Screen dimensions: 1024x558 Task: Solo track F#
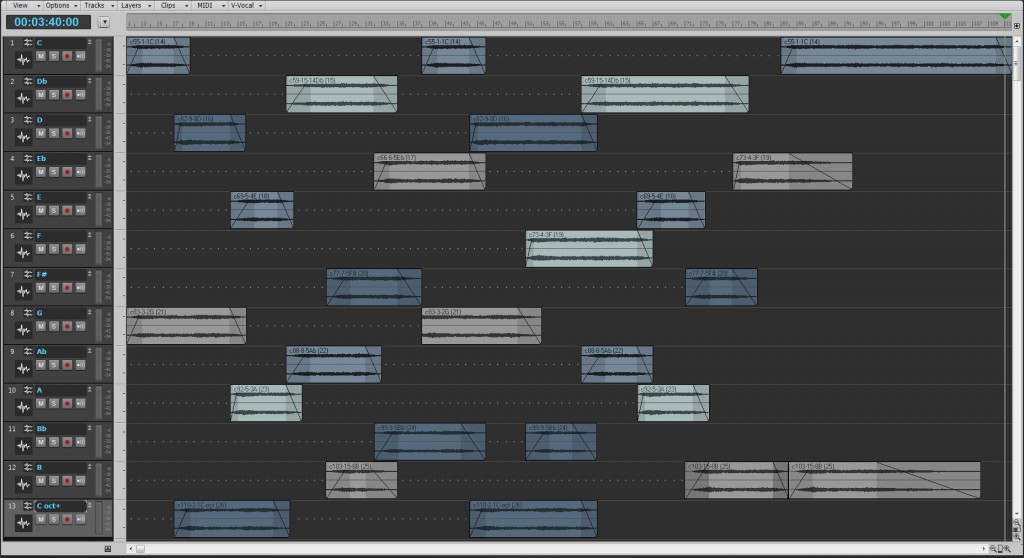pos(54,287)
